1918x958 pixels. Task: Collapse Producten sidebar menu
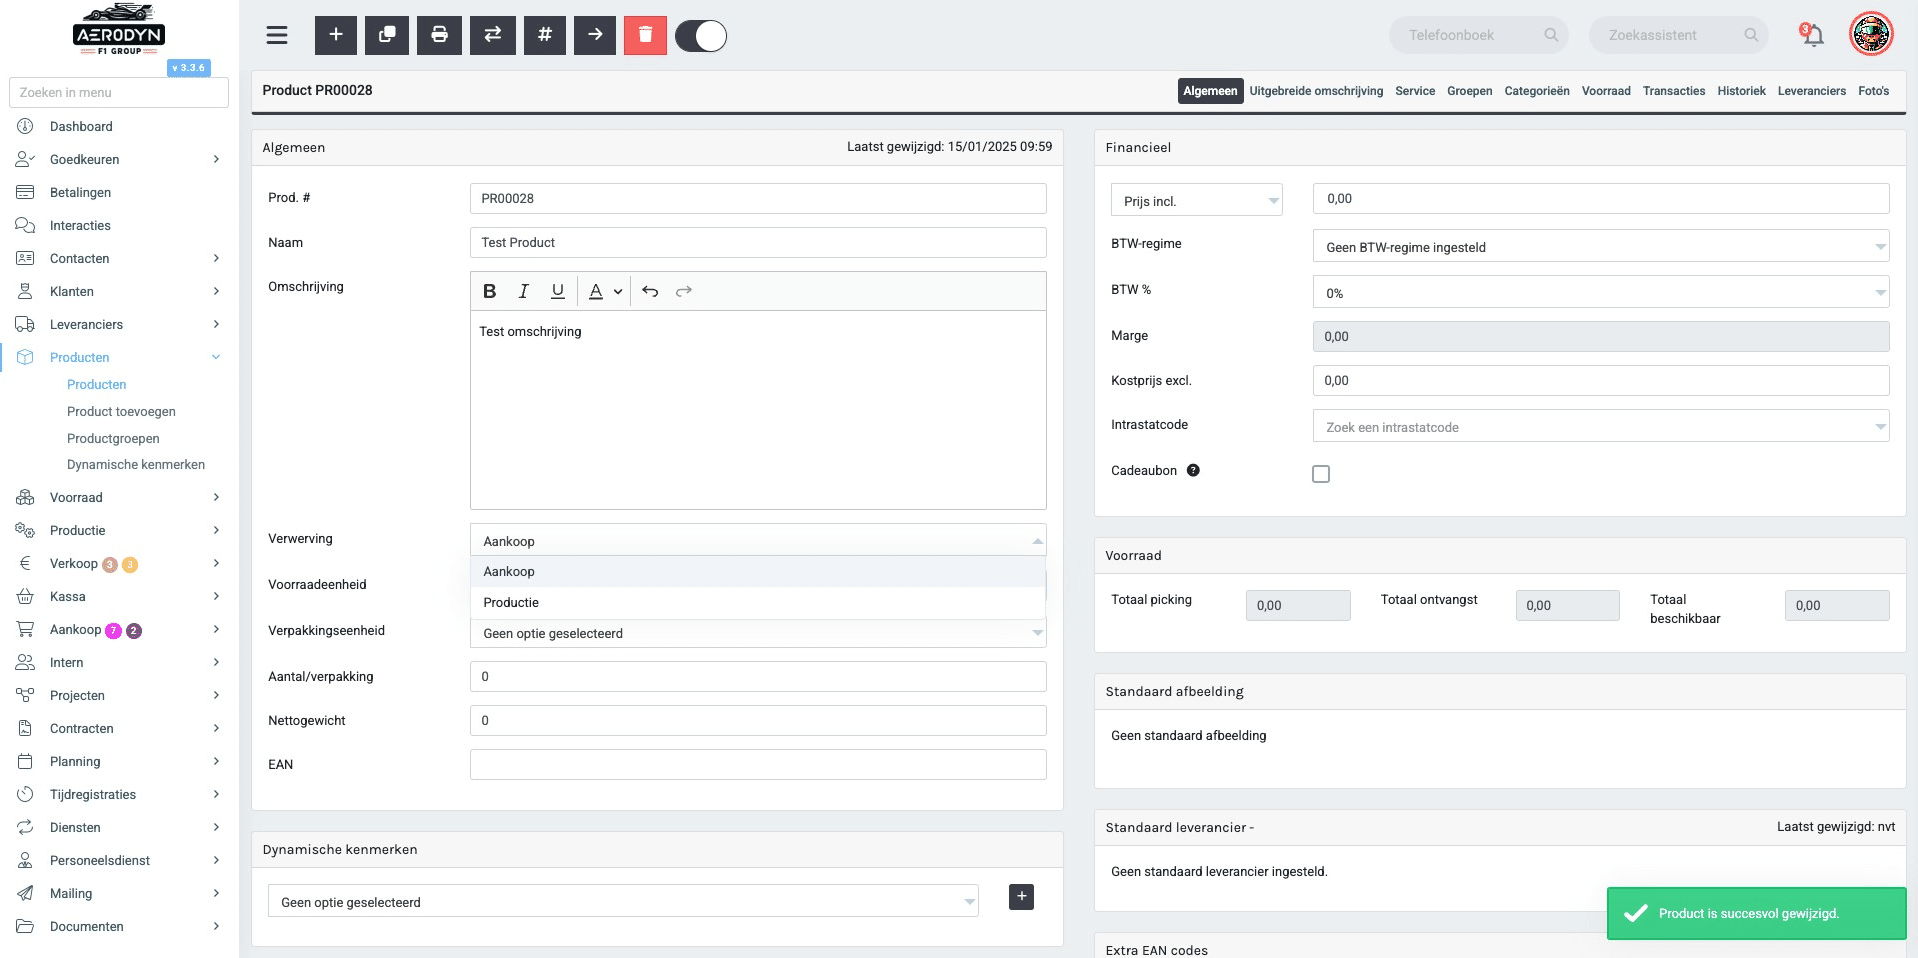click(119, 357)
